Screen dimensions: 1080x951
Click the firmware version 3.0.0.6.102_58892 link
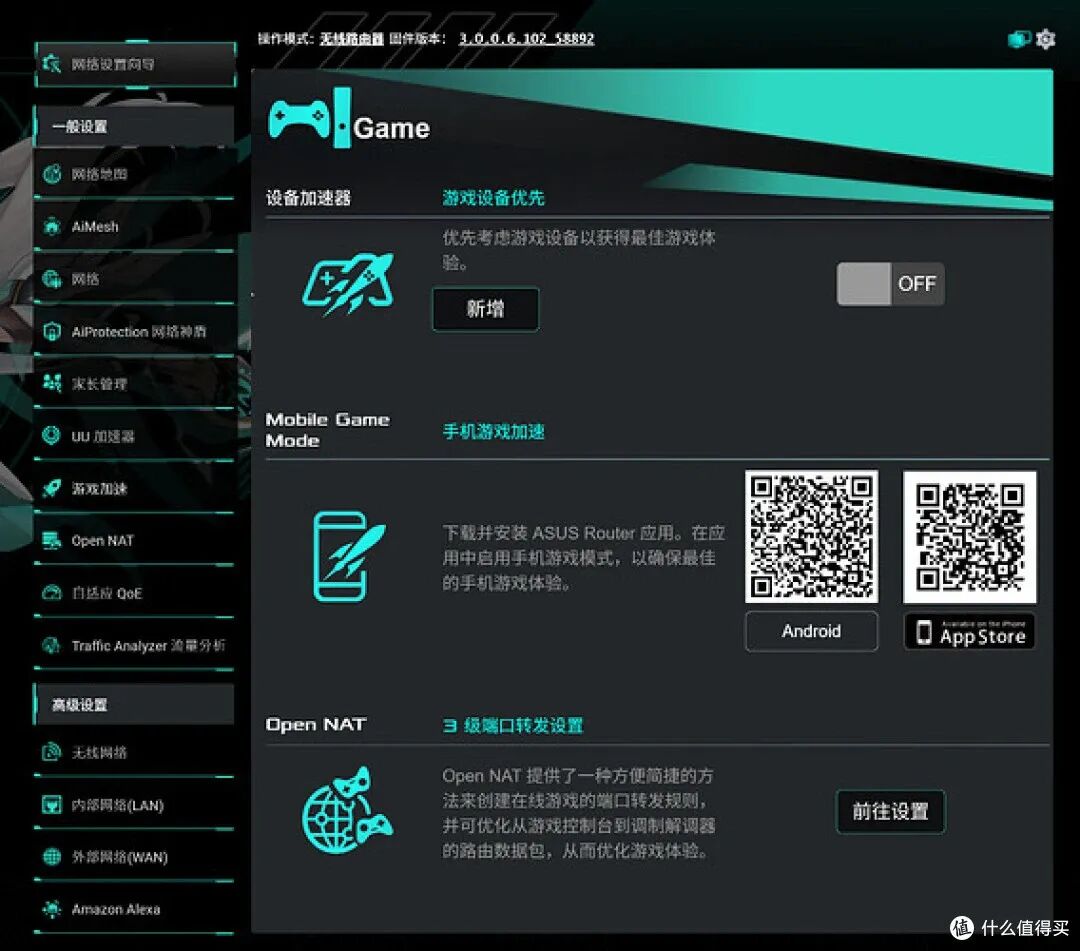pyautogui.click(x=526, y=39)
